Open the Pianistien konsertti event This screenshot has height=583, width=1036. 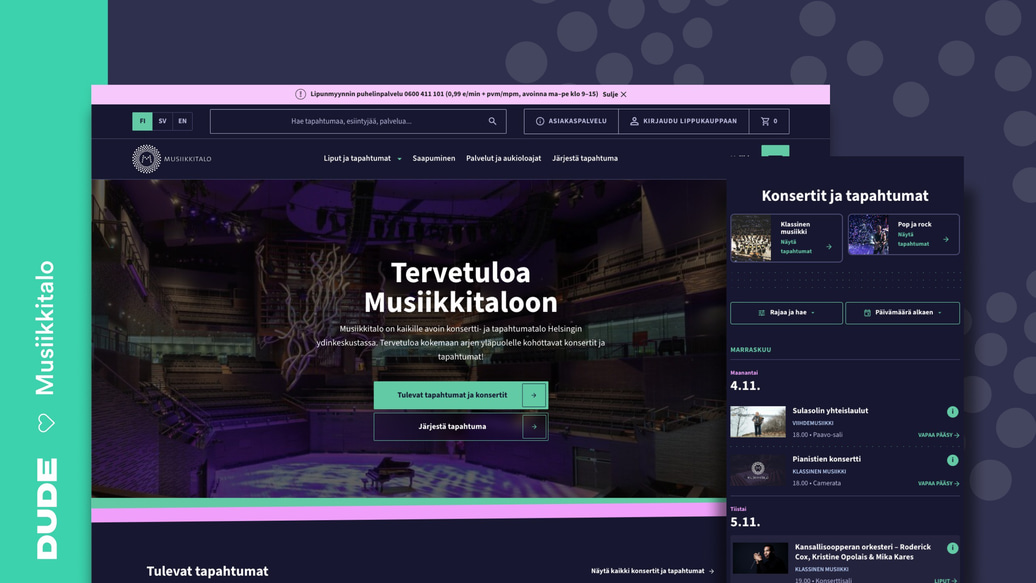(x=827, y=459)
